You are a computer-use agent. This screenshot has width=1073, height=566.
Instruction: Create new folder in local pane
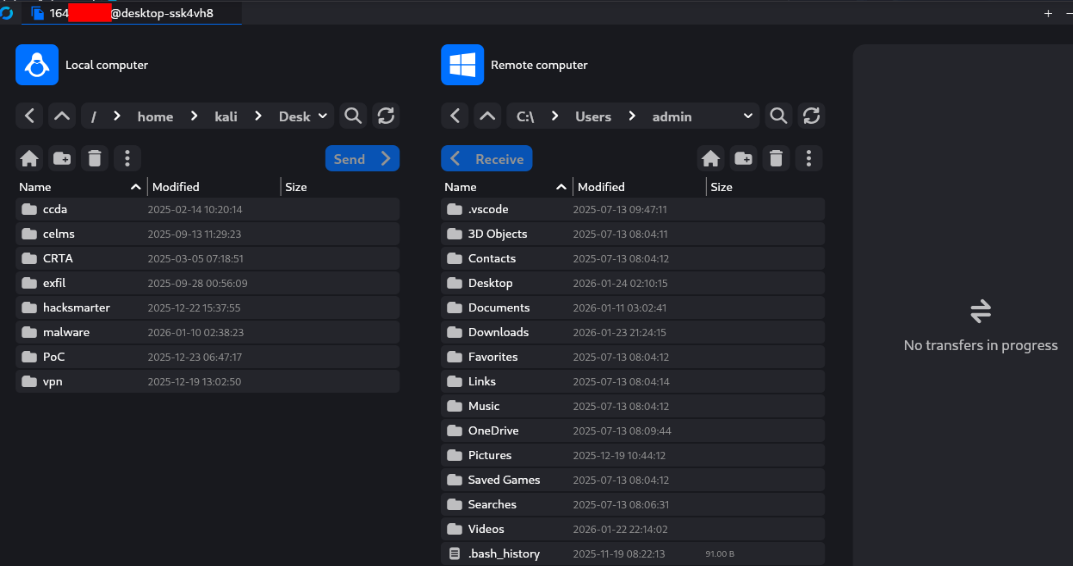(x=62, y=159)
